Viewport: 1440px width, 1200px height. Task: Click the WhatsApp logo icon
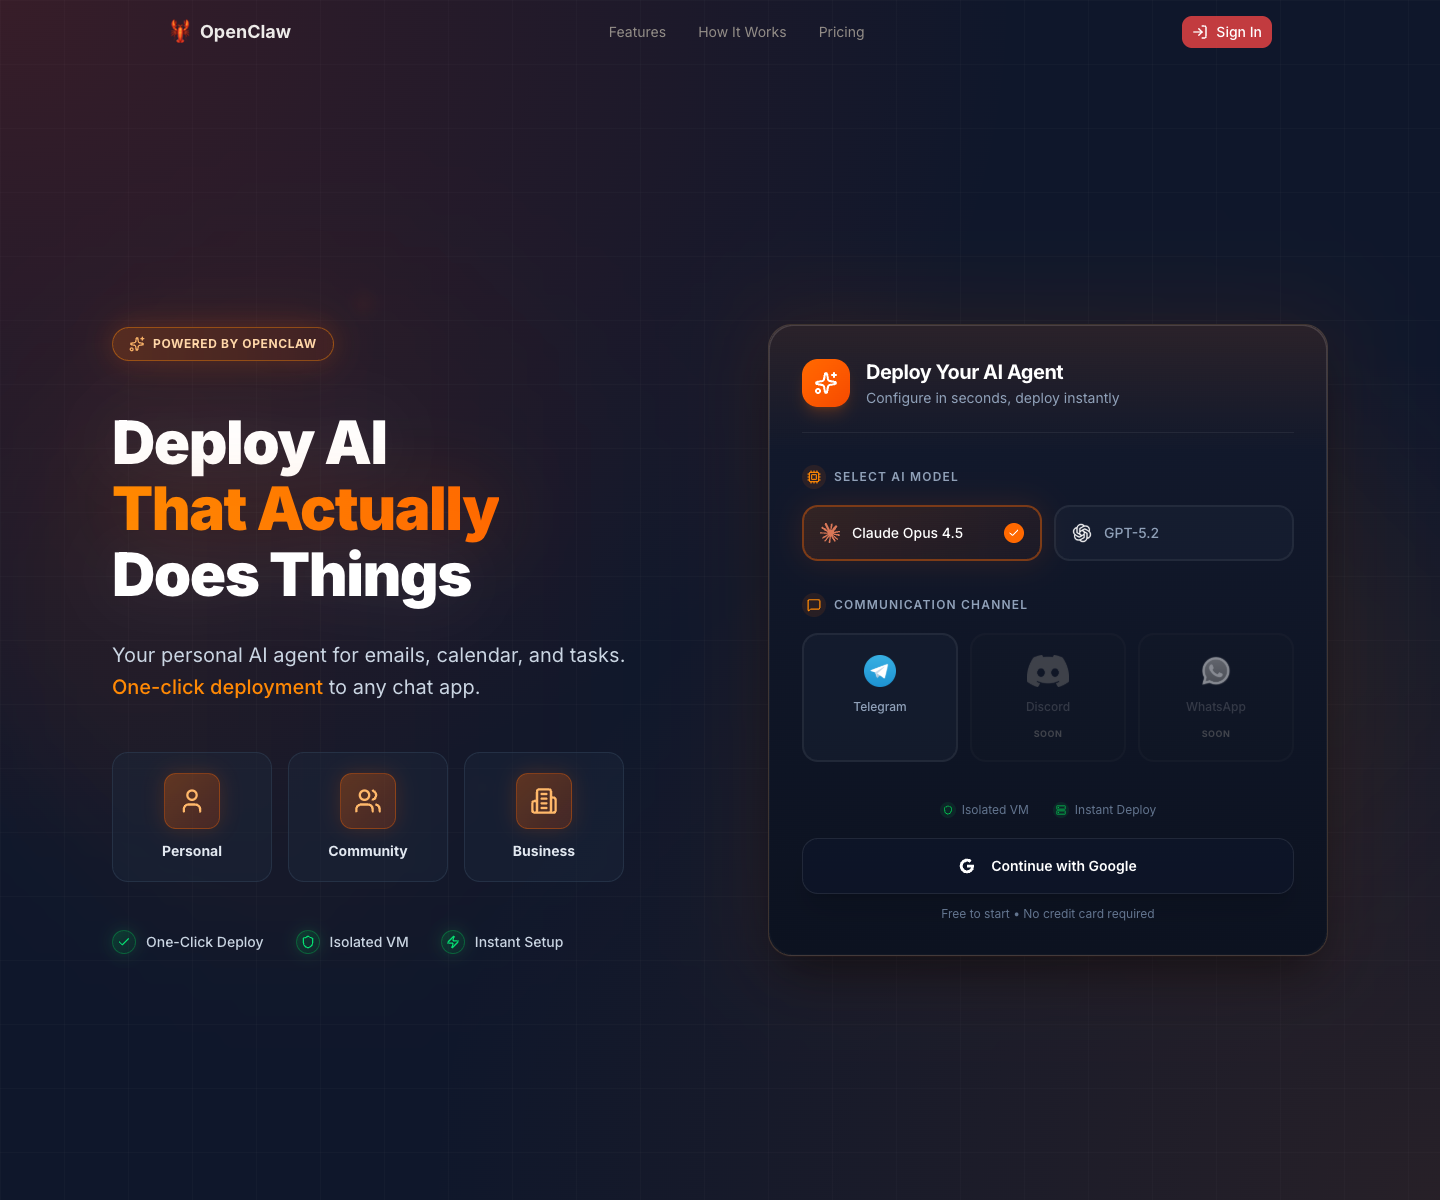[x=1216, y=671]
